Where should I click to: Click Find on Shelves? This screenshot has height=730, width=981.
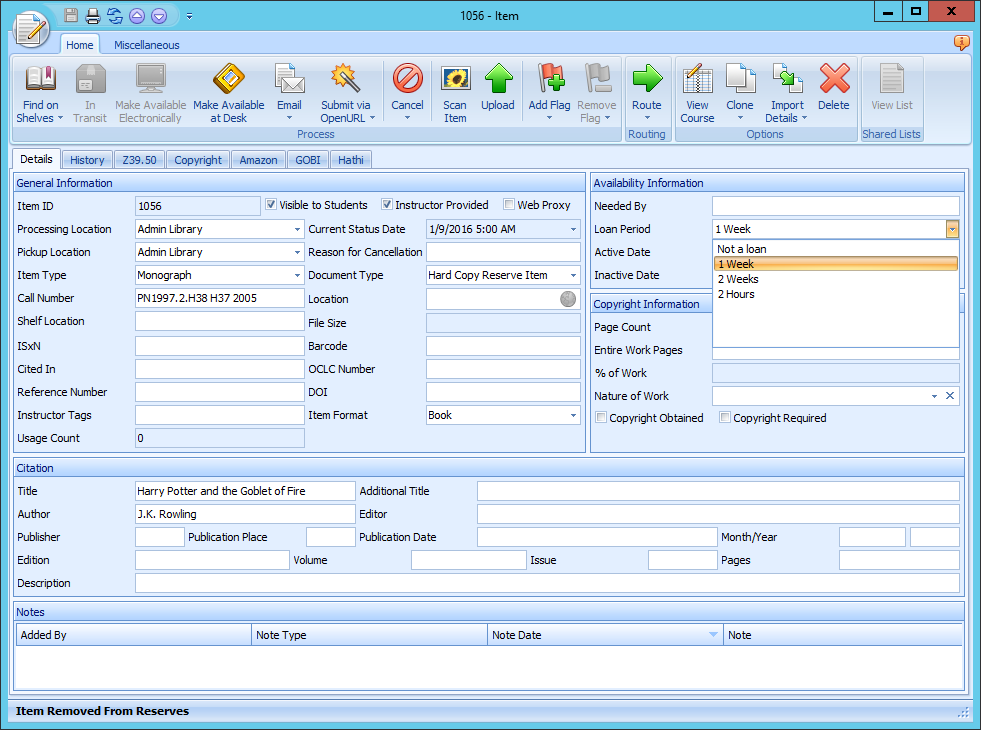point(39,91)
